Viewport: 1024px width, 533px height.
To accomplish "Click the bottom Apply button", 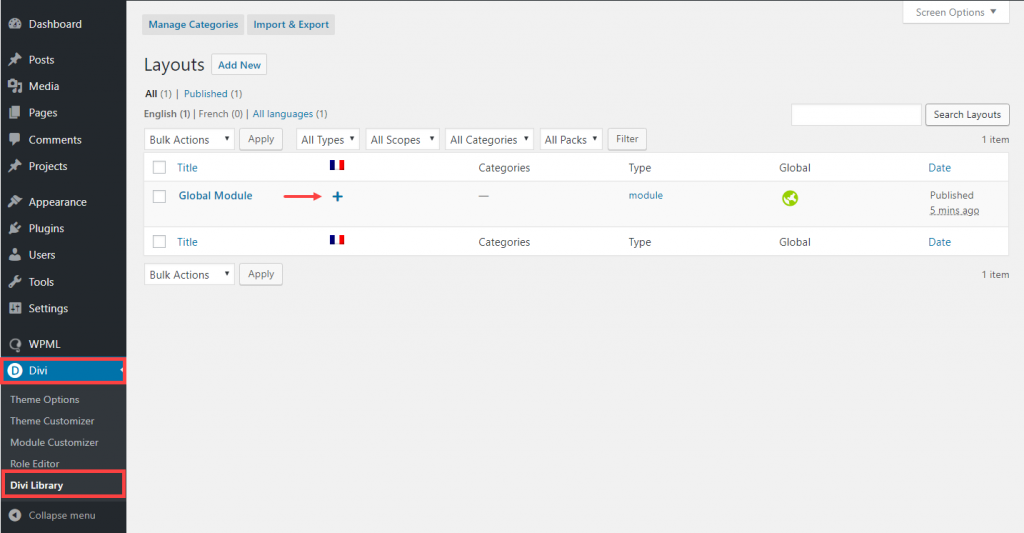I will tap(261, 274).
